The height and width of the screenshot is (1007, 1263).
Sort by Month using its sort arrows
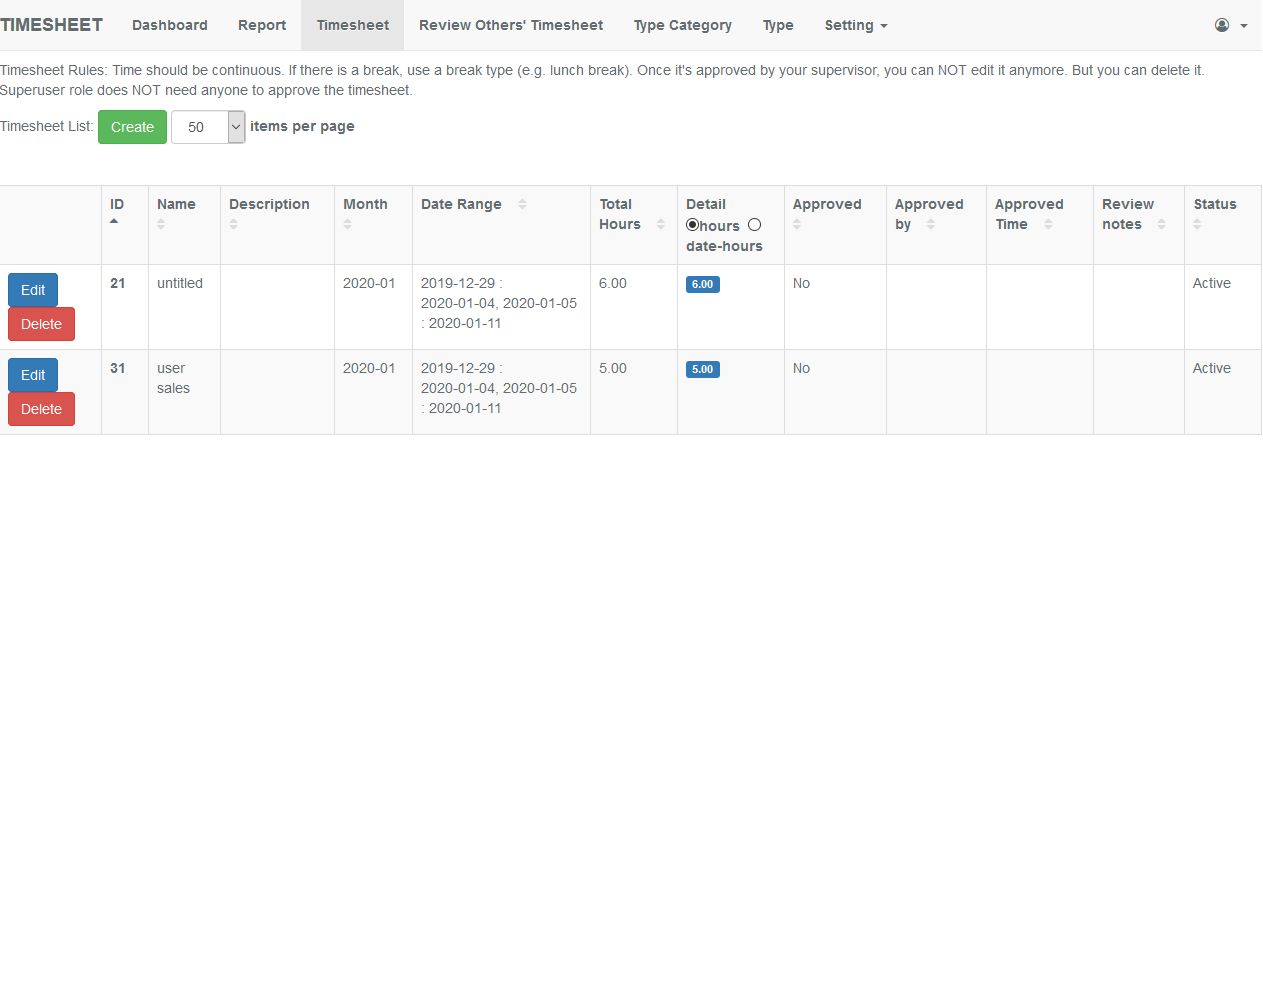pos(348,226)
